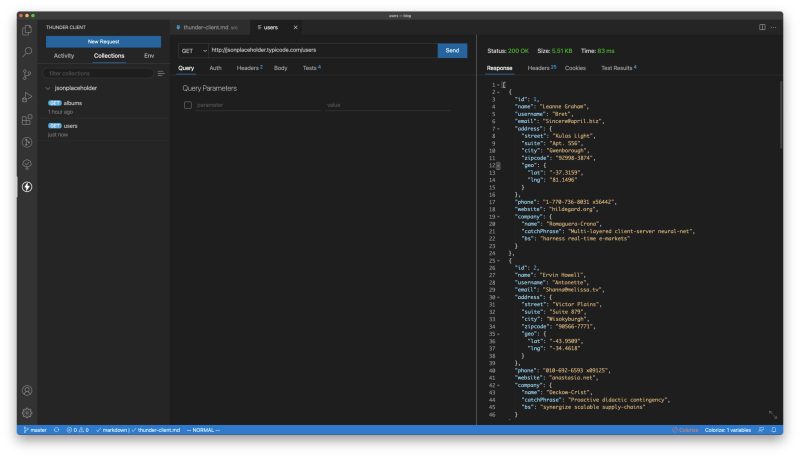Split the editor with the layout icon
Image resolution: width=800 pixels, height=457 pixels.
tap(762, 27)
